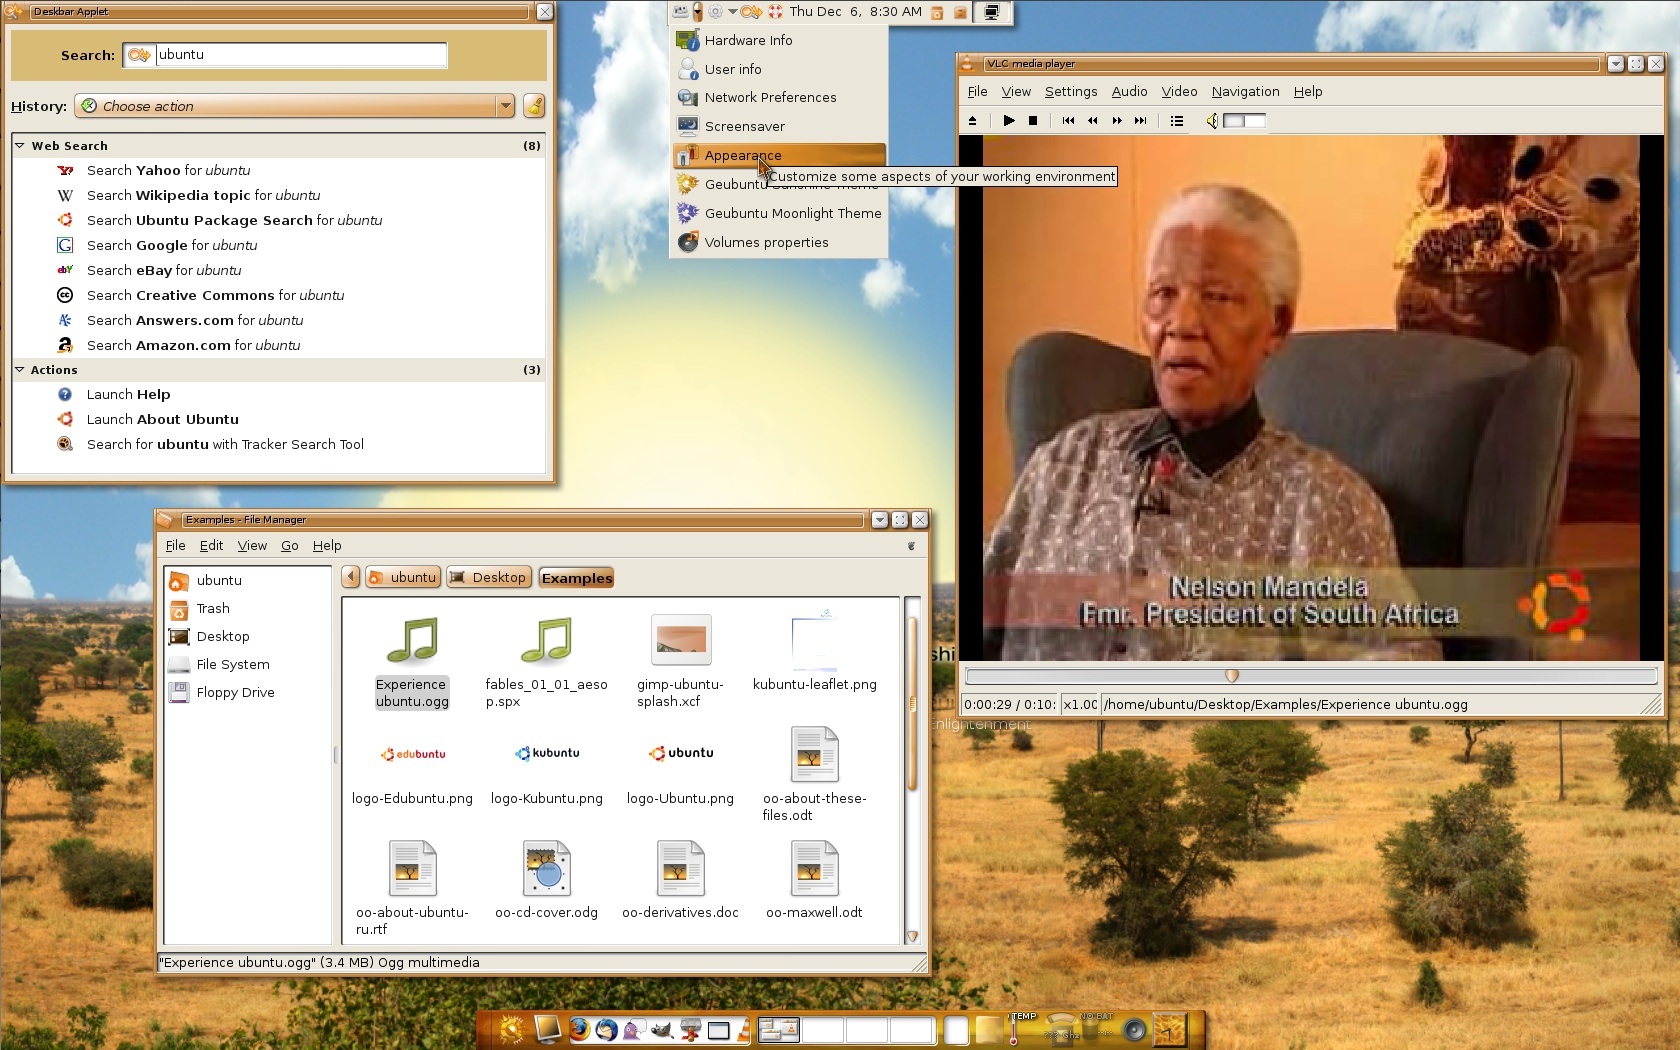Go to Desktop path button in file manager

click(489, 577)
